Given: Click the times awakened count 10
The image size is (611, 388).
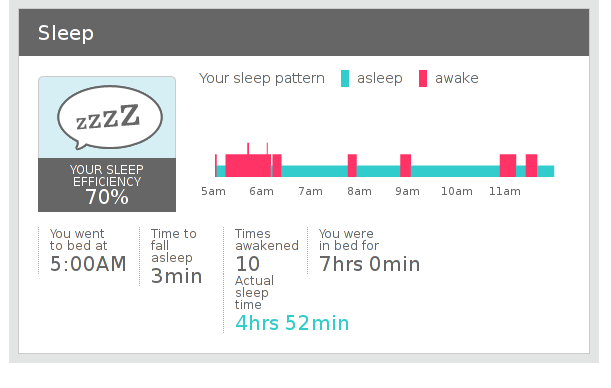Looking at the screenshot, I should tap(248, 264).
